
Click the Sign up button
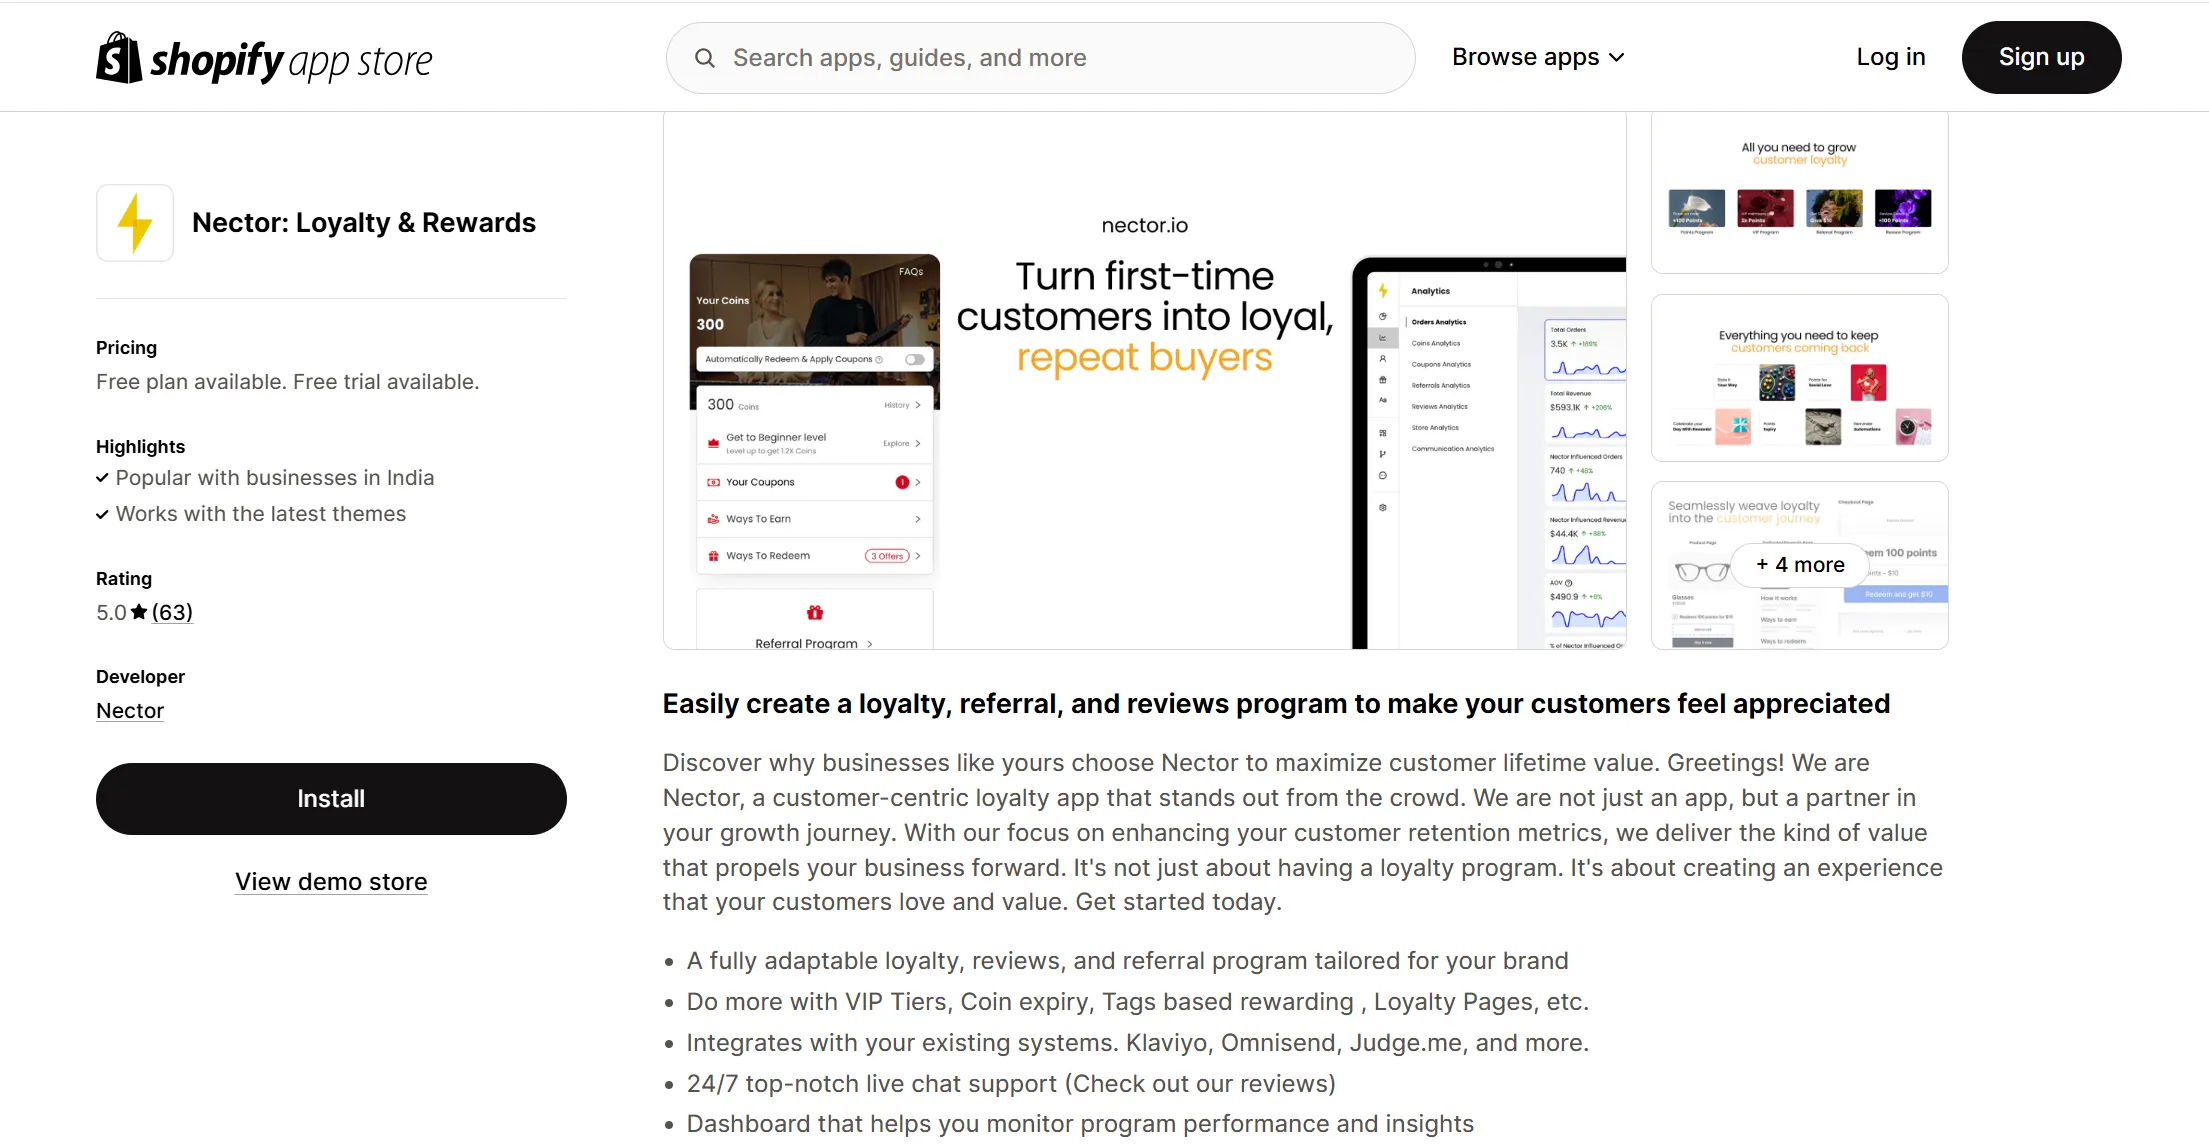pos(2041,58)
